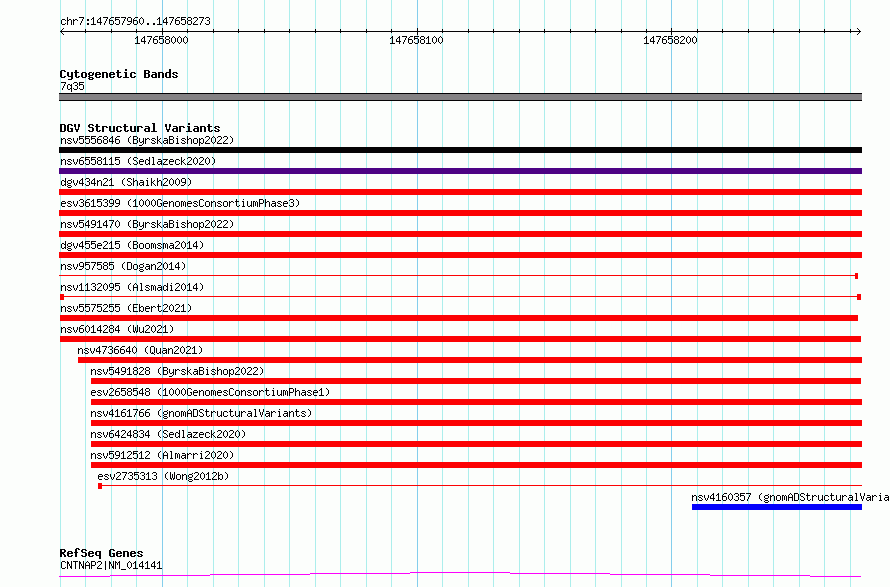Open variant esv3615399 (1000GenomesConsortiumPhase3) label
890x587 pixels.
coord(180,203)
